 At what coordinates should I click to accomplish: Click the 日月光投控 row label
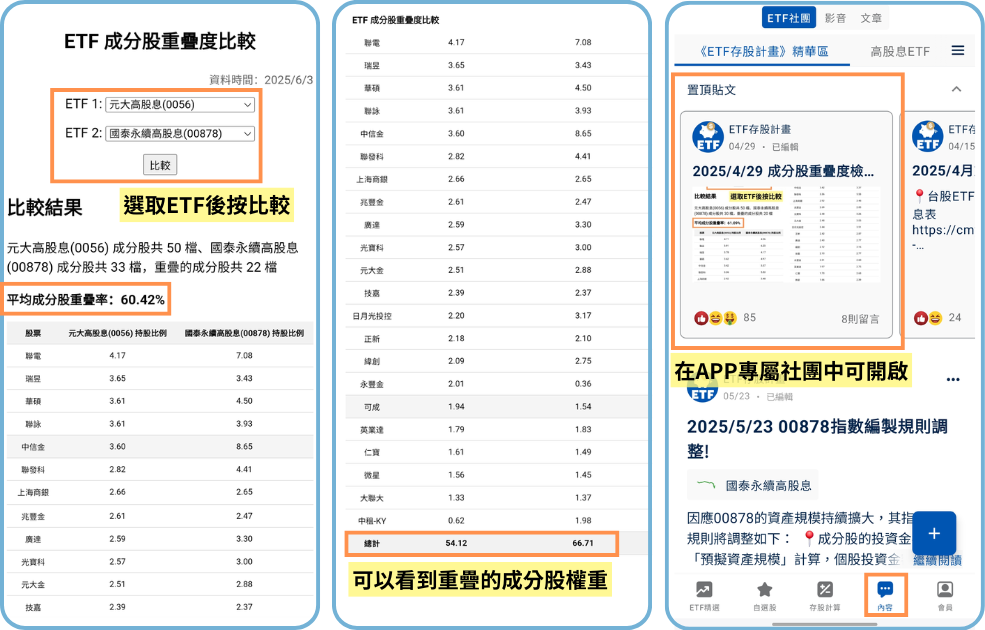point(372,316)
